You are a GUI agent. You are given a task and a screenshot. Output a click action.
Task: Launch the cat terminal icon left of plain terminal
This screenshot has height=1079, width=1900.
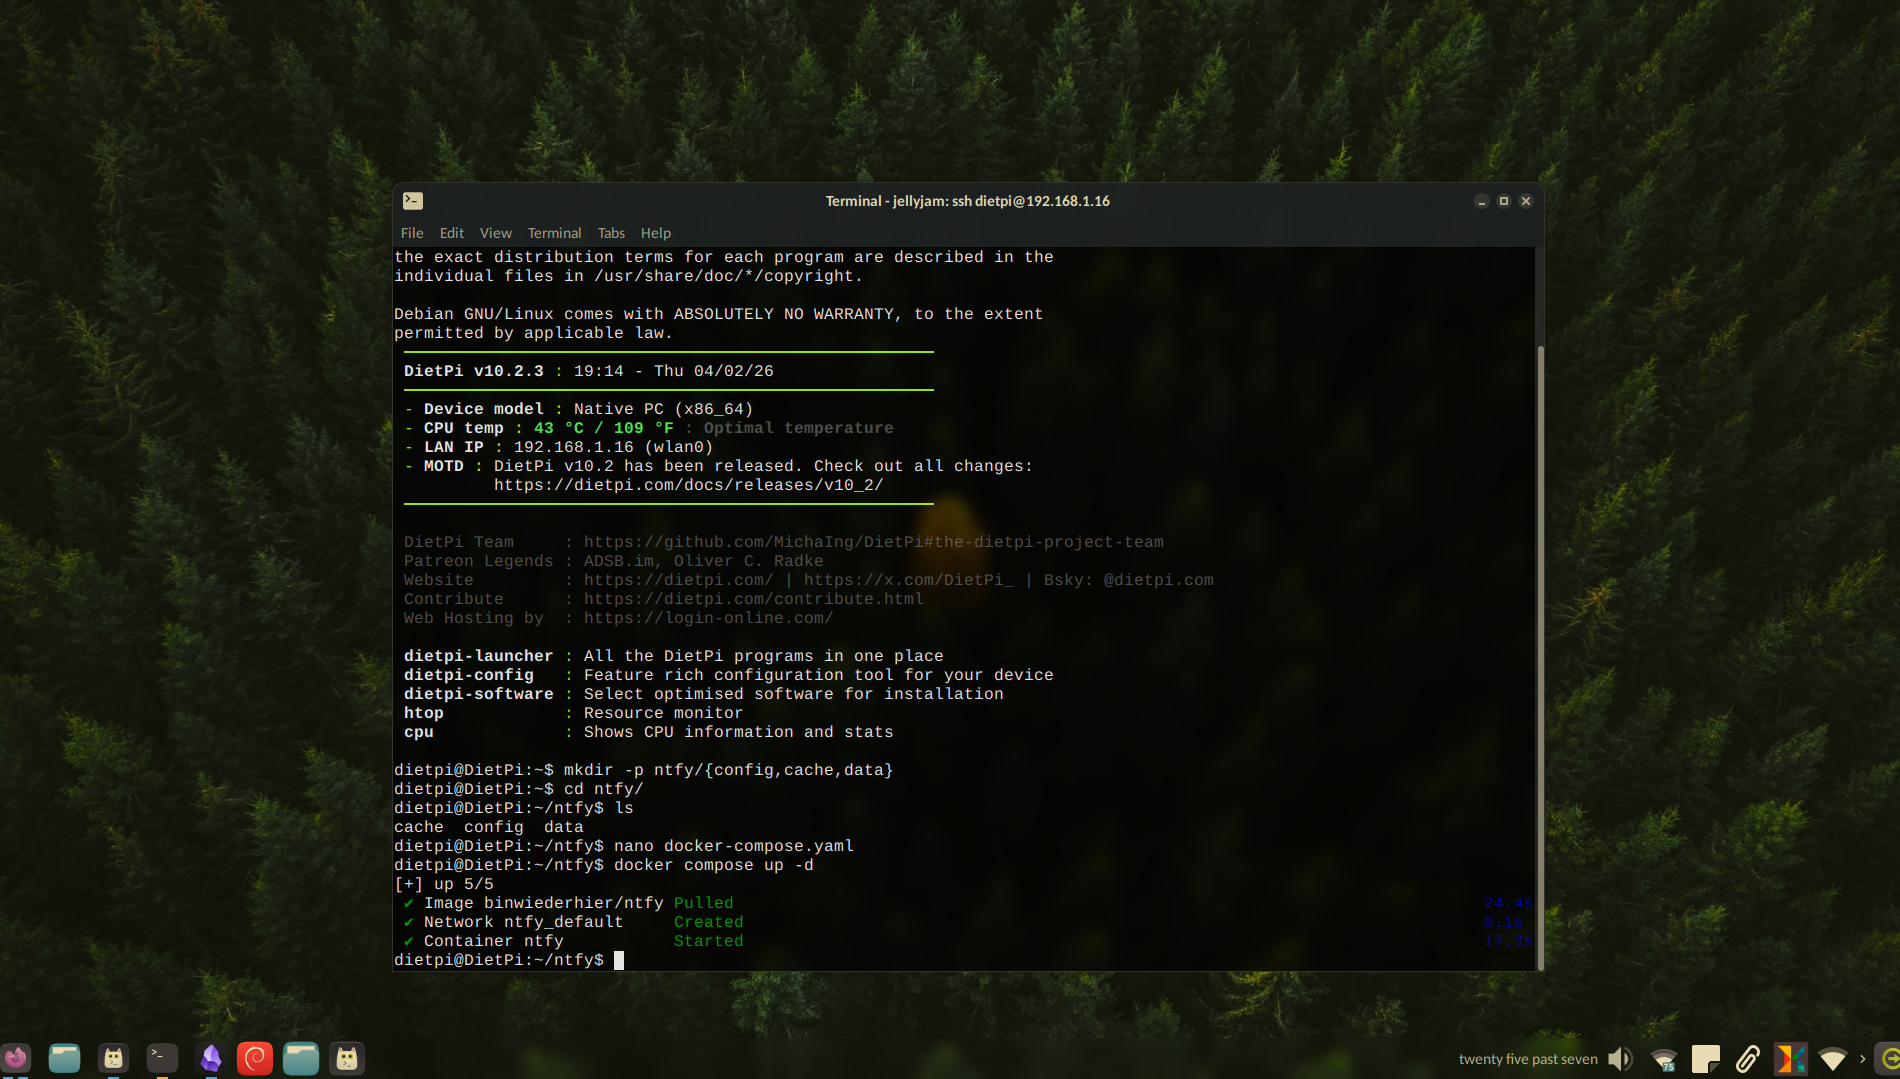click(113, 1058)
